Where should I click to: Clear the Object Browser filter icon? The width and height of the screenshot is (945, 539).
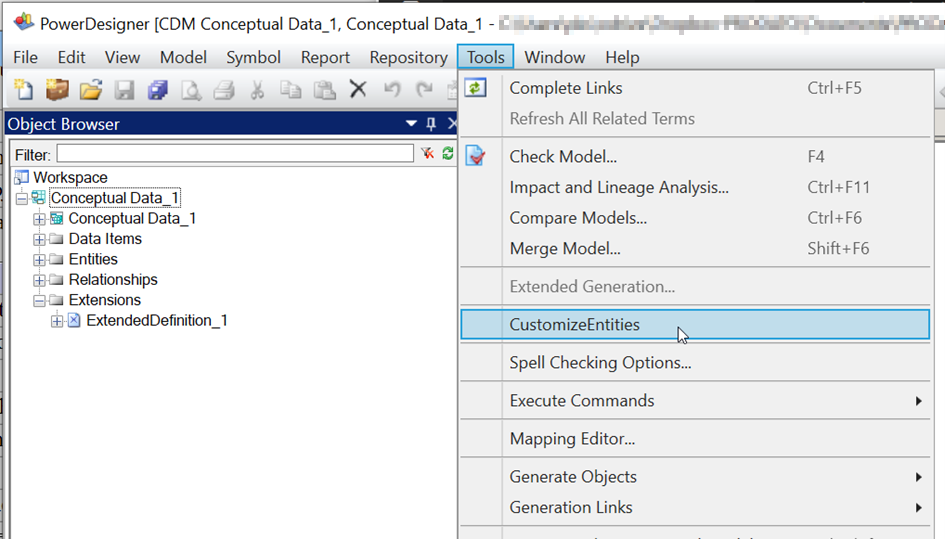tap(428, 154)
